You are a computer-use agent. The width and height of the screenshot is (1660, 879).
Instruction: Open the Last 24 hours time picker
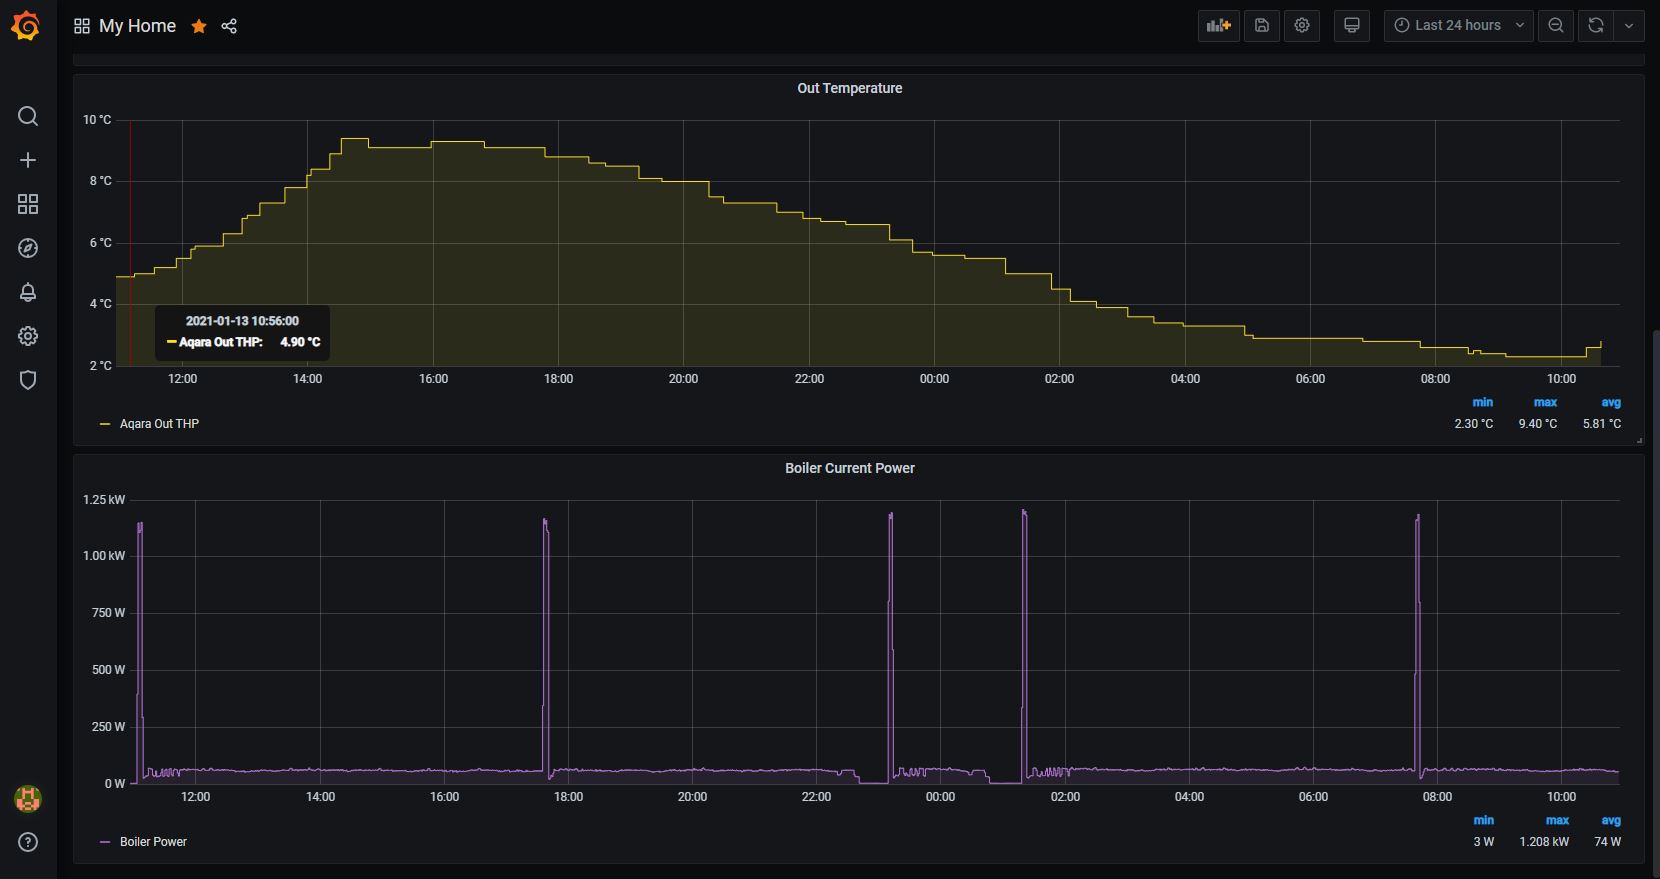pyautogui.click(x=1459, y=26)
